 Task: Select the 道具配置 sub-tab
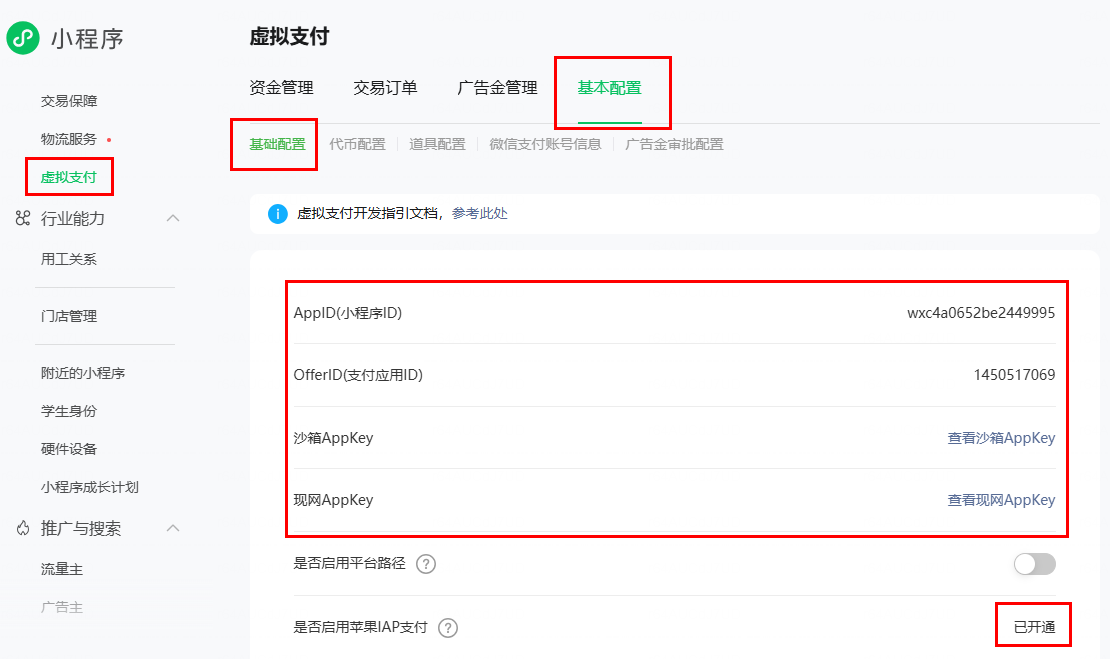pyautogui.click(x=437, y=144)
